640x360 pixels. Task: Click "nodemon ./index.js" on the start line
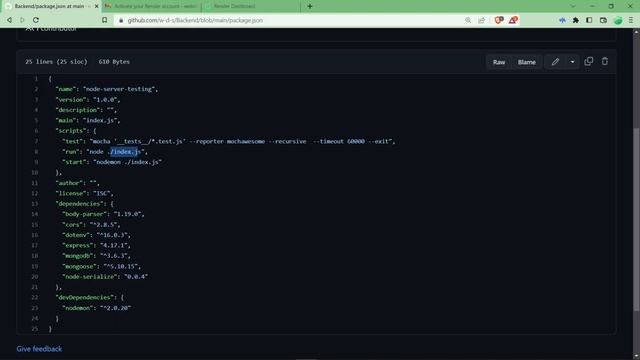tap(127, 162)
